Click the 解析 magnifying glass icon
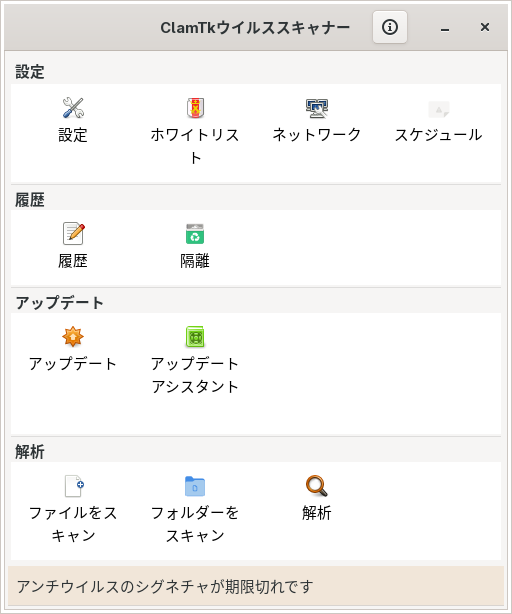Screen dimensions: 512x614 (x=317, y=486)
